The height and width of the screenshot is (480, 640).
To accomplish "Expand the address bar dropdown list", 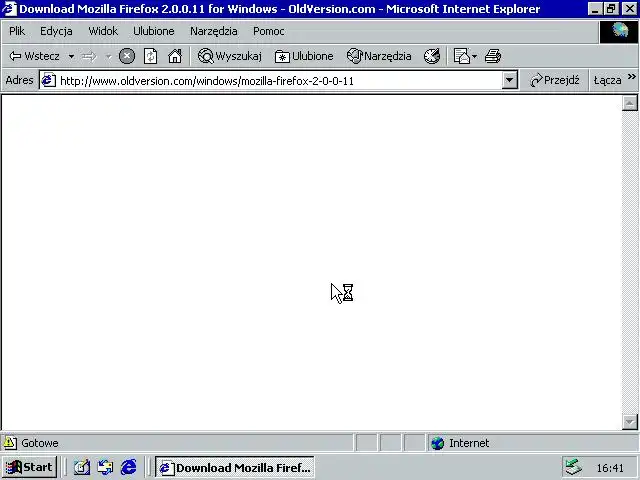I will click(x=509, y=80).
